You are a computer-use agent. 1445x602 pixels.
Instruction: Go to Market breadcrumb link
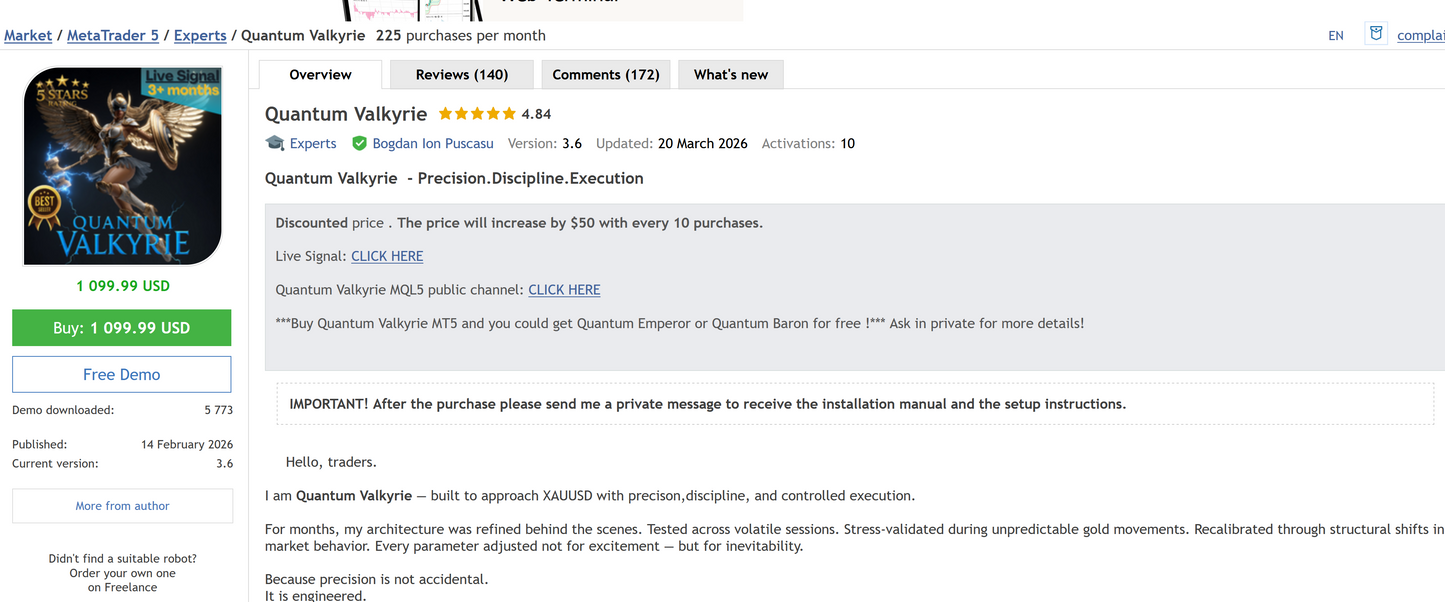click(28, 35)
